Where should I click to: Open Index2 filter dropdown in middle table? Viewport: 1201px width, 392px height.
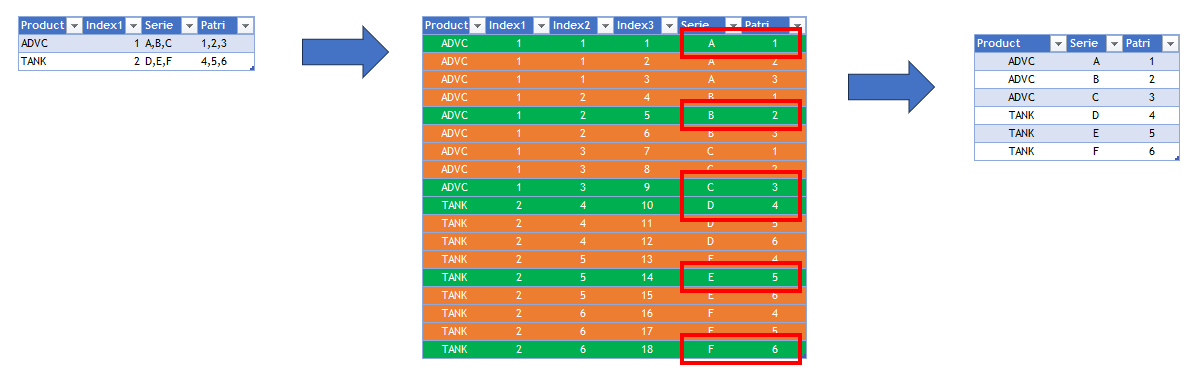(x=605, y=25)
